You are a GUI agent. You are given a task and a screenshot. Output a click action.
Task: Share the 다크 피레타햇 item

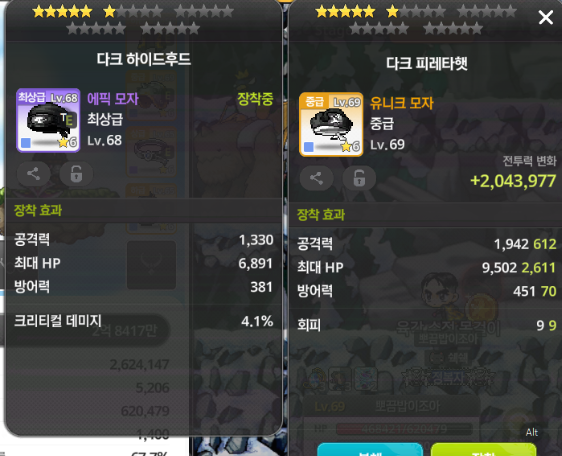(316, 178)
